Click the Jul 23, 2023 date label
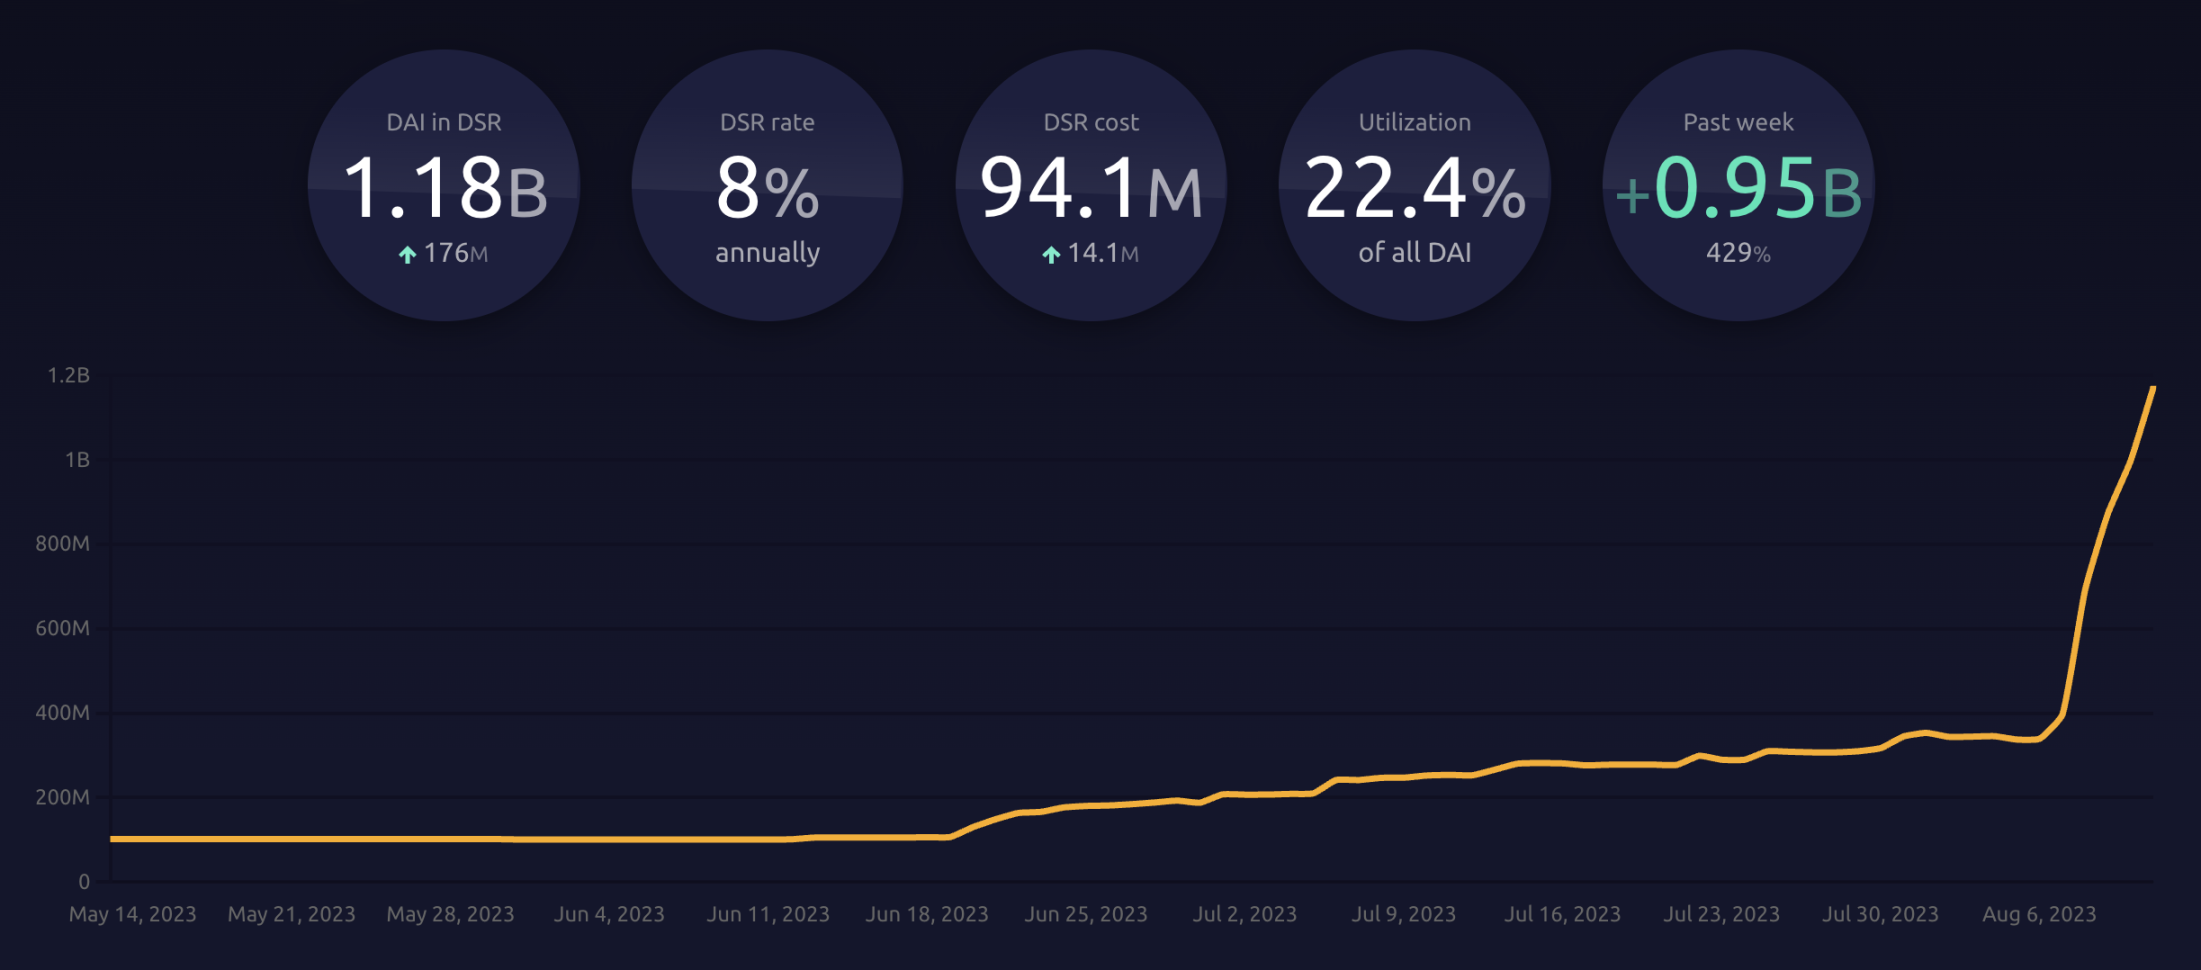The height and width of the screenshot is (970, 2201). 1721,914
